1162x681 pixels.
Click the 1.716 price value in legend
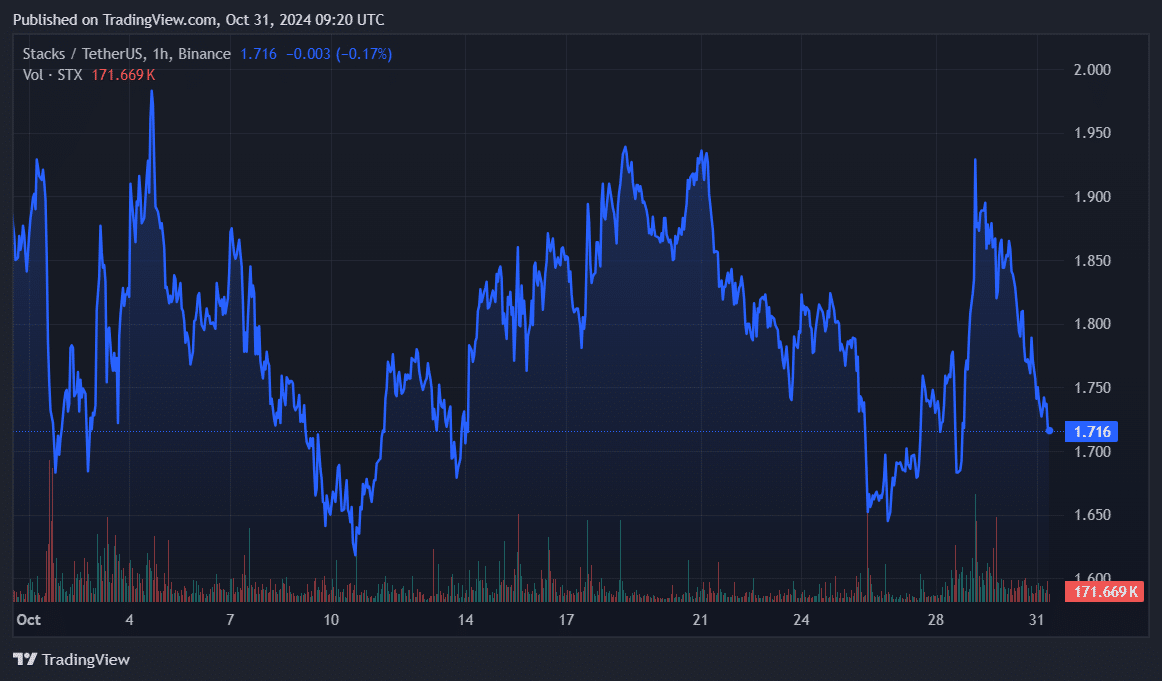(x=258, y=54)
